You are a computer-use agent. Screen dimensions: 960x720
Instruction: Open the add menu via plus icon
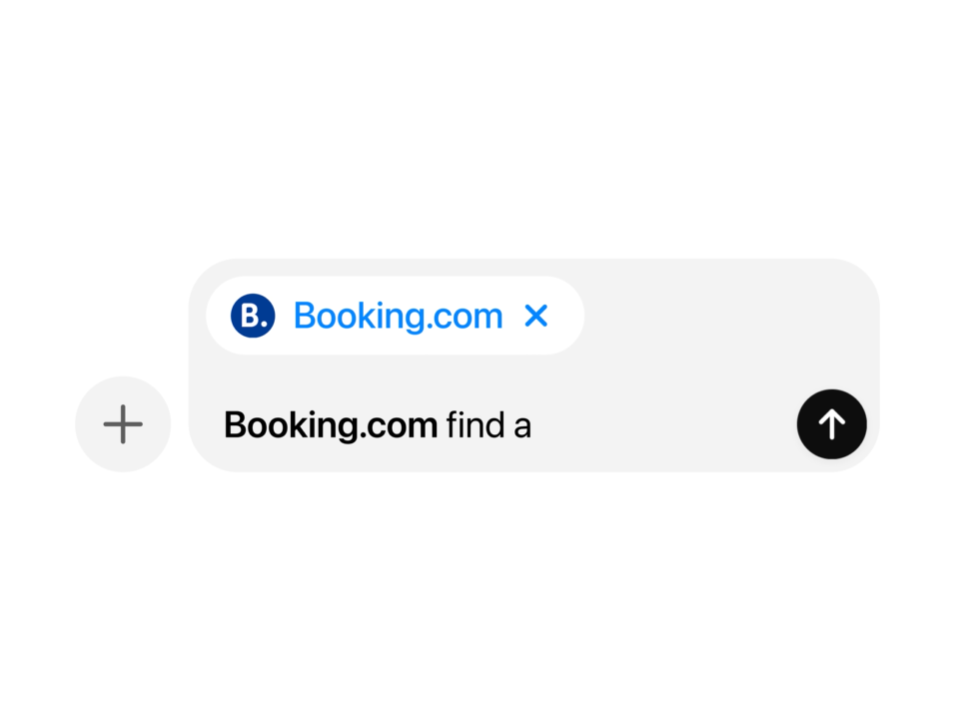[x=123, y=424]
